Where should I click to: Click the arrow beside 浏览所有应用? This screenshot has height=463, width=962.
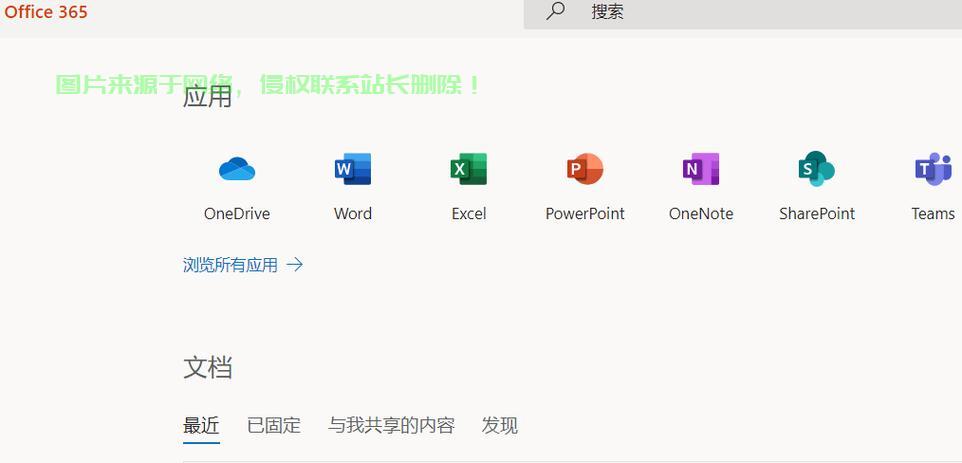(295, 265)
